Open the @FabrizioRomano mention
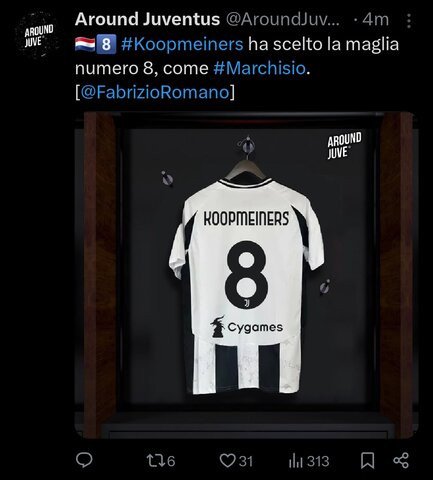Screen dimensions: 433x480 coord(155,92)
